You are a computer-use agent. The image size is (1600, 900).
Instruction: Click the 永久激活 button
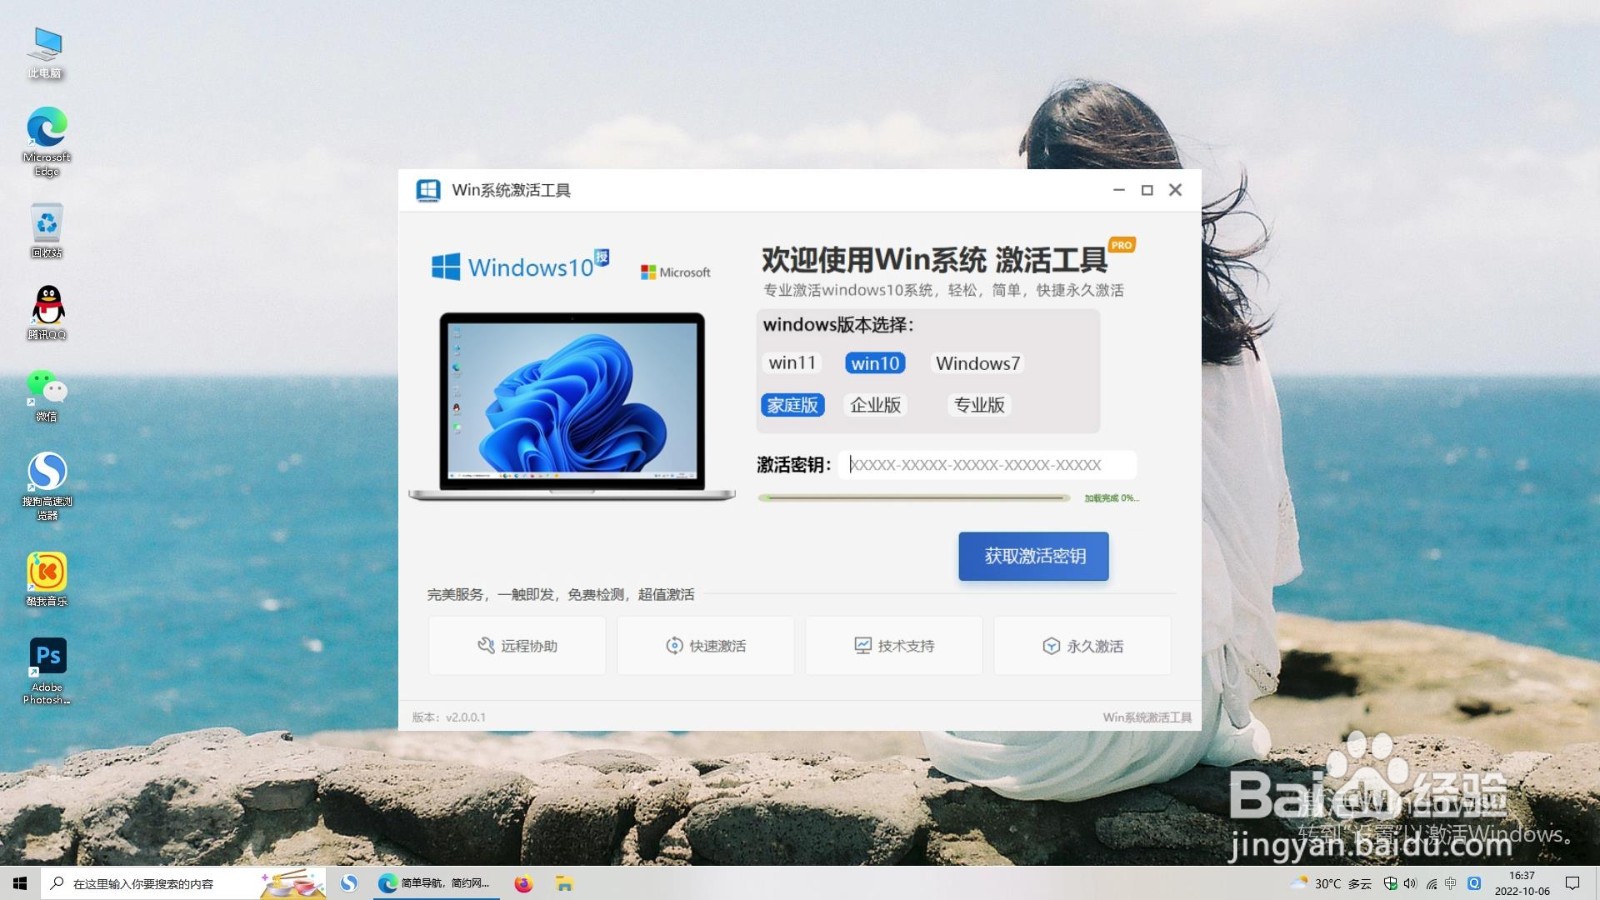(1083, 646)
